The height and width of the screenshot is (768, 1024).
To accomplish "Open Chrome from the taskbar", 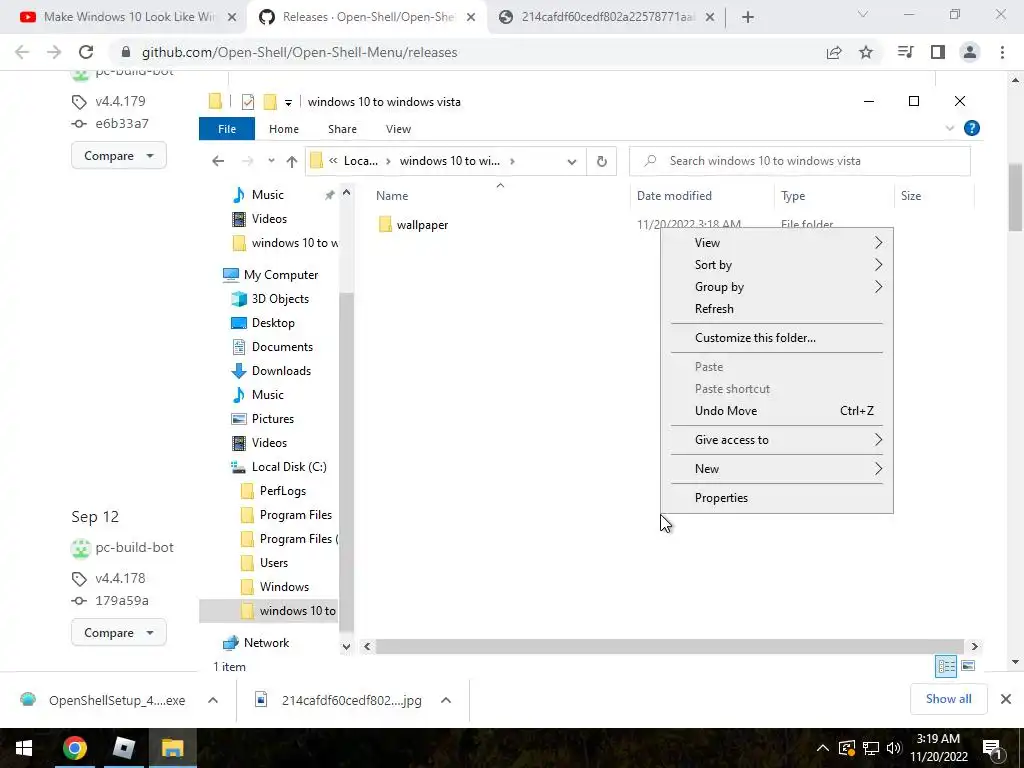I will click(x=74, y=748).
